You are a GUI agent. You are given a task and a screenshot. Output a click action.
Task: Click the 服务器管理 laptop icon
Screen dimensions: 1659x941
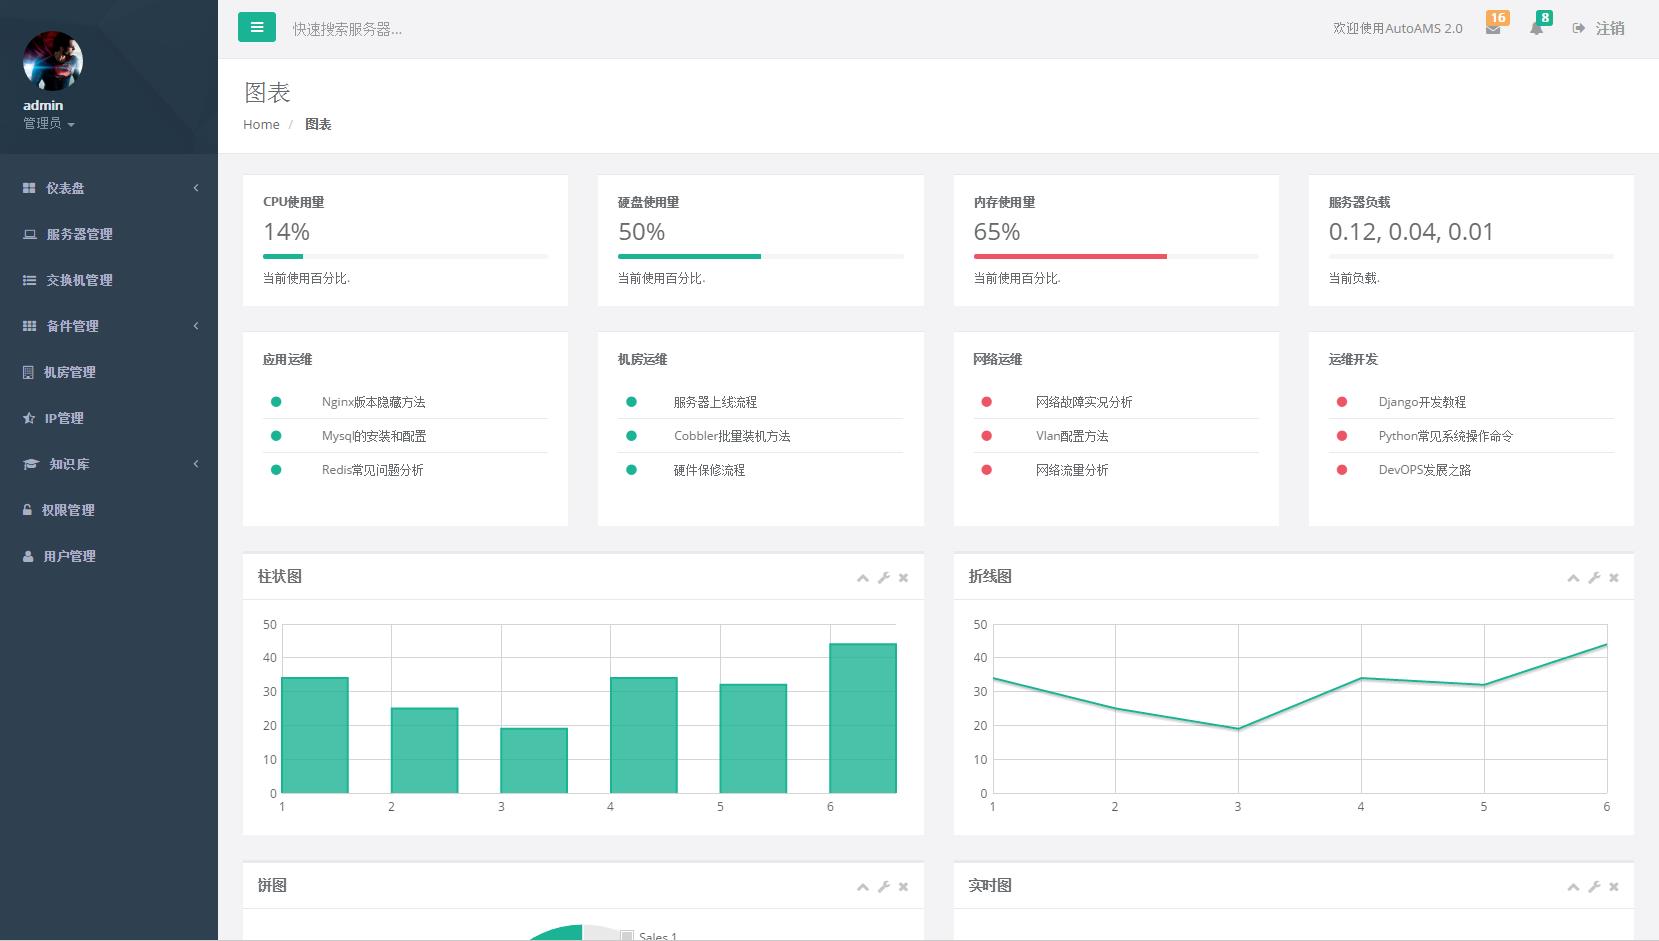tap(29, 234)
